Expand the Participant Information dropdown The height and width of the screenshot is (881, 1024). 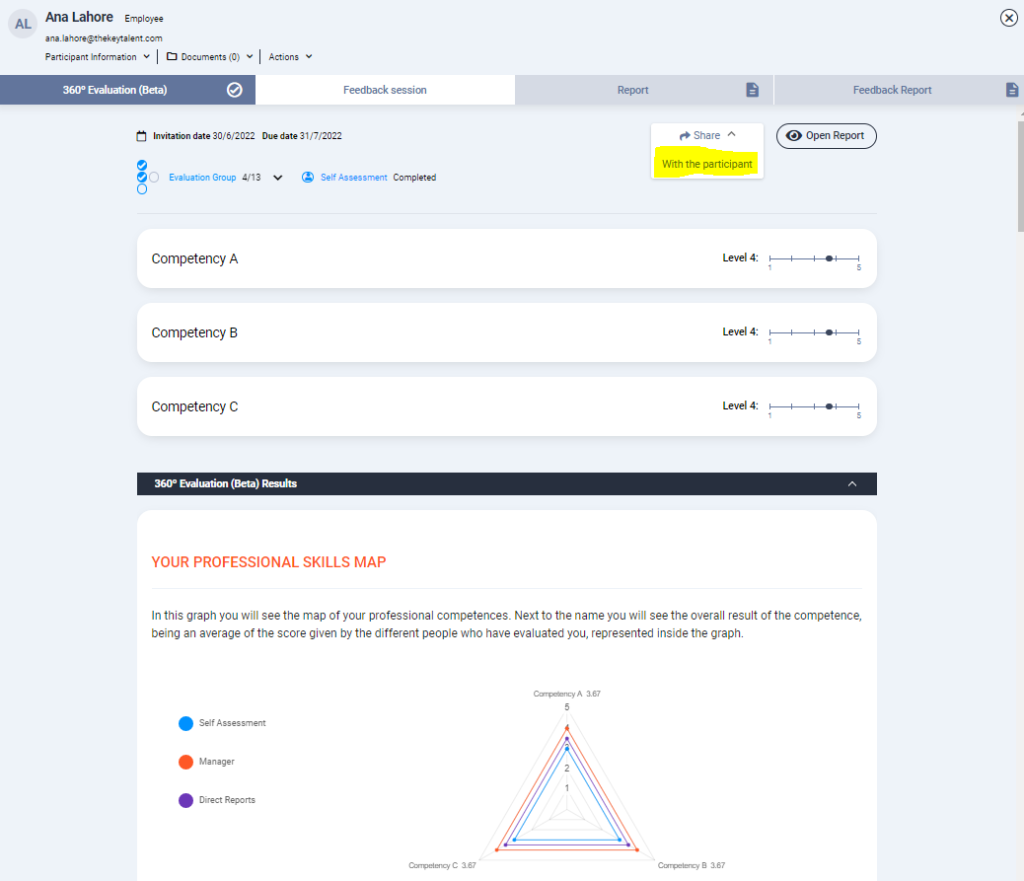coord(98,57)
